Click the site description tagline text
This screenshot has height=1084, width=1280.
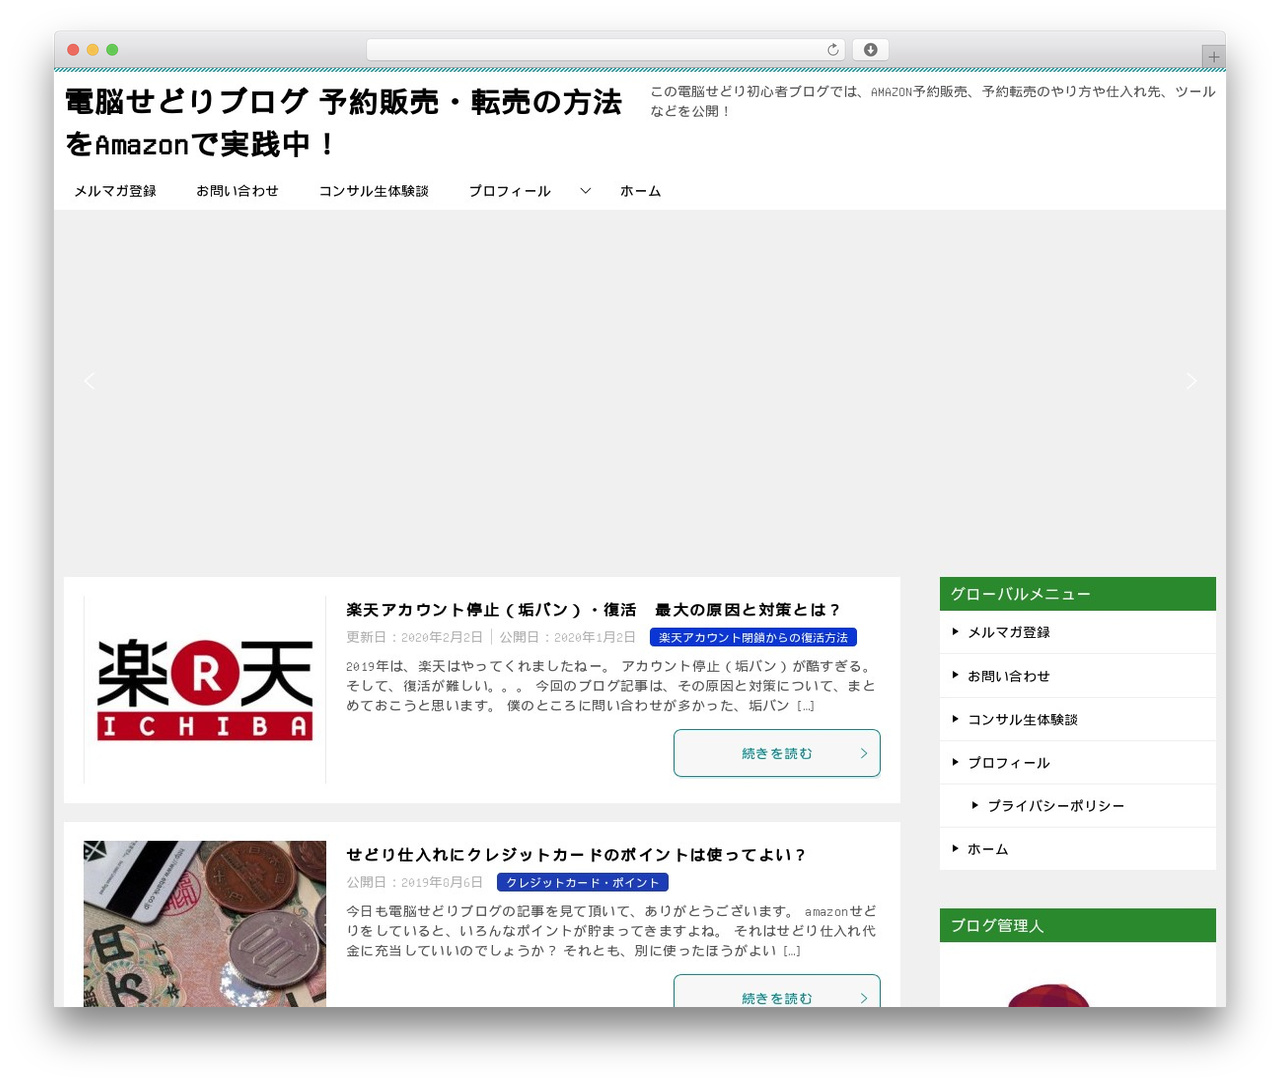click(932, 101)
